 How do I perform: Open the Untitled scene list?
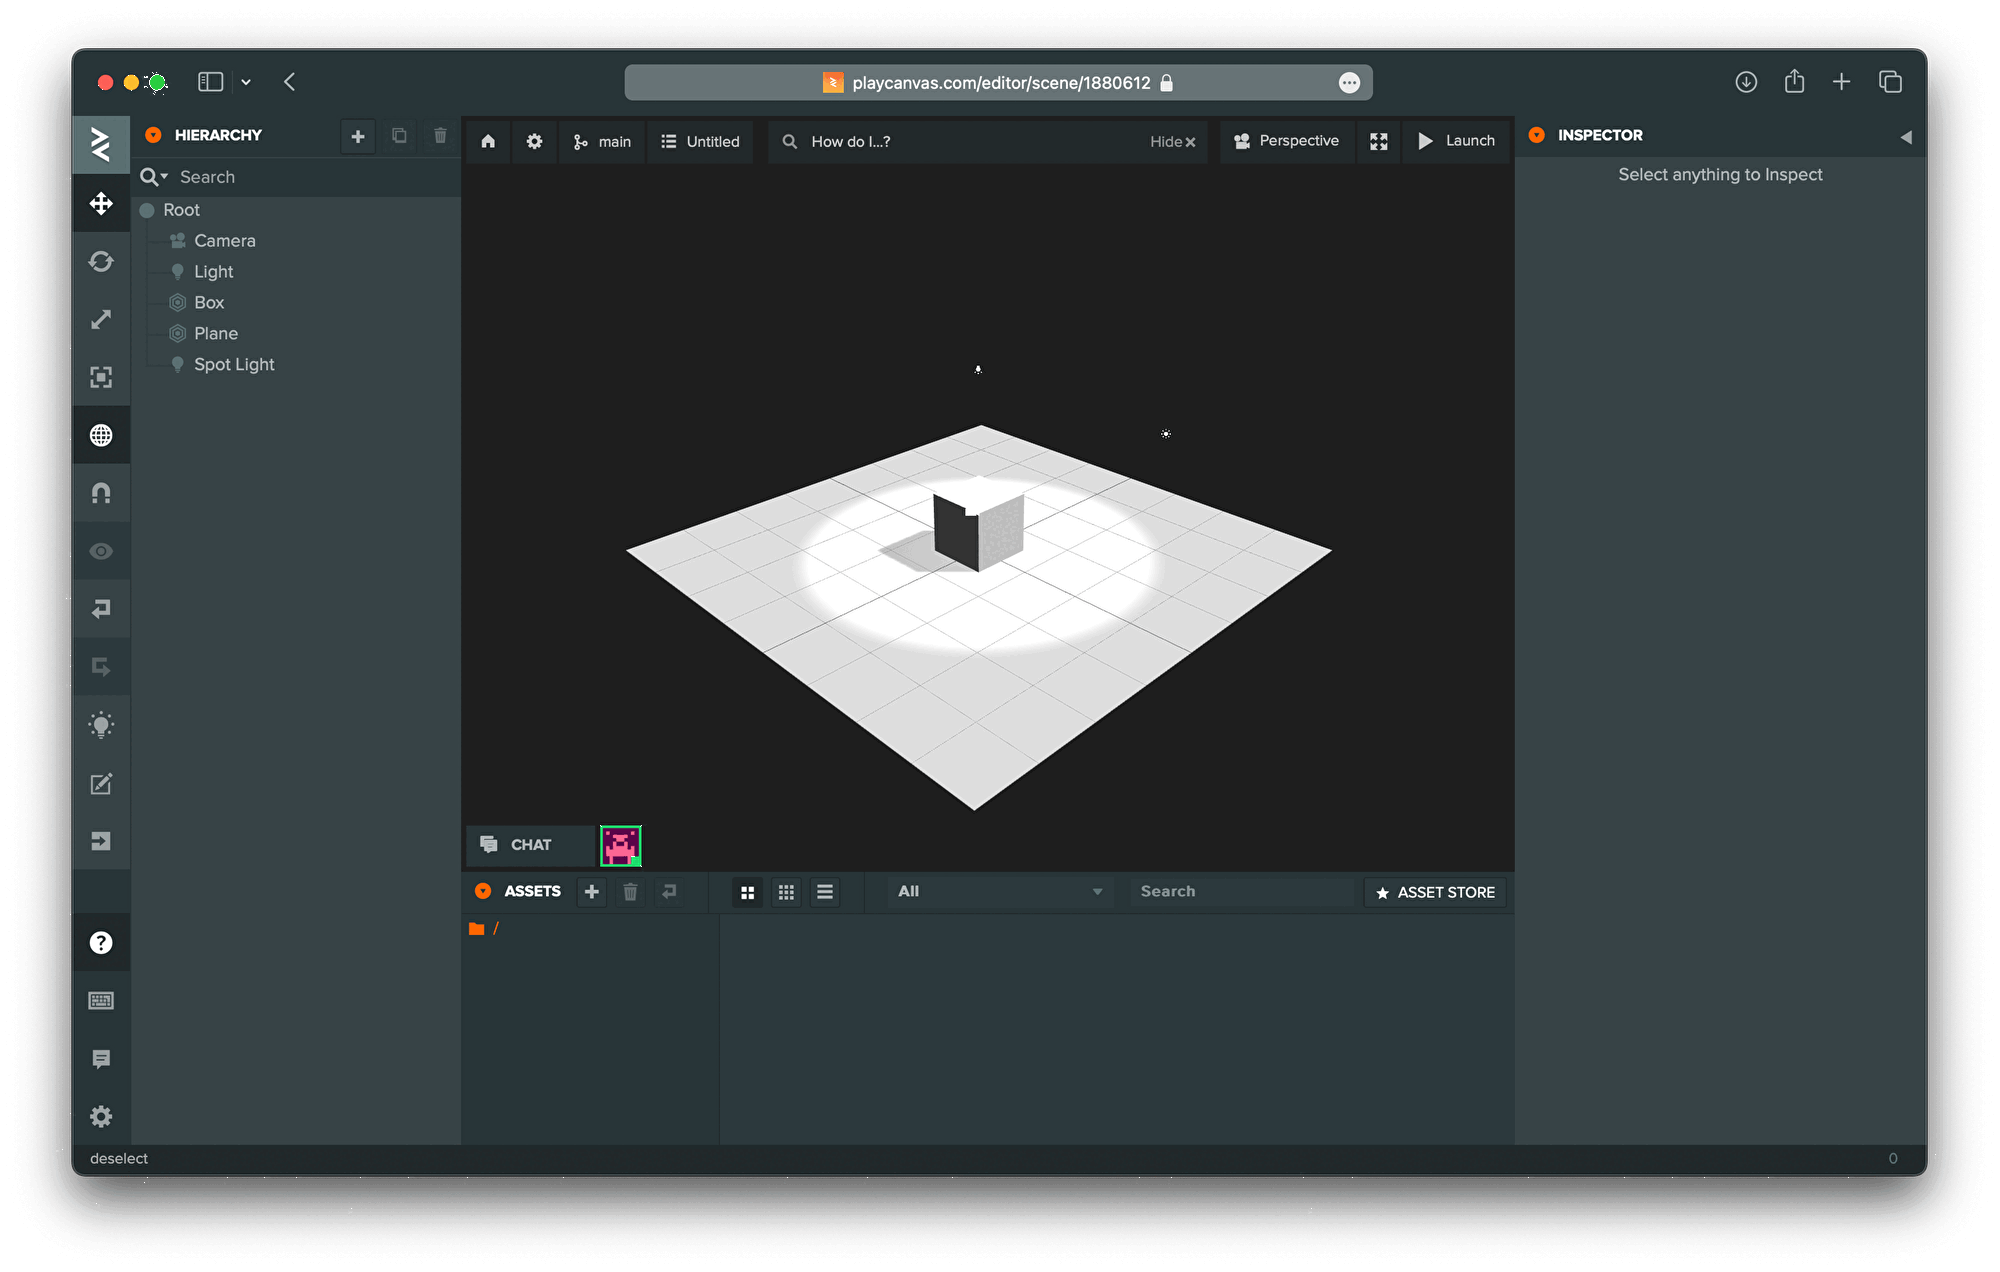pos(701,141)
